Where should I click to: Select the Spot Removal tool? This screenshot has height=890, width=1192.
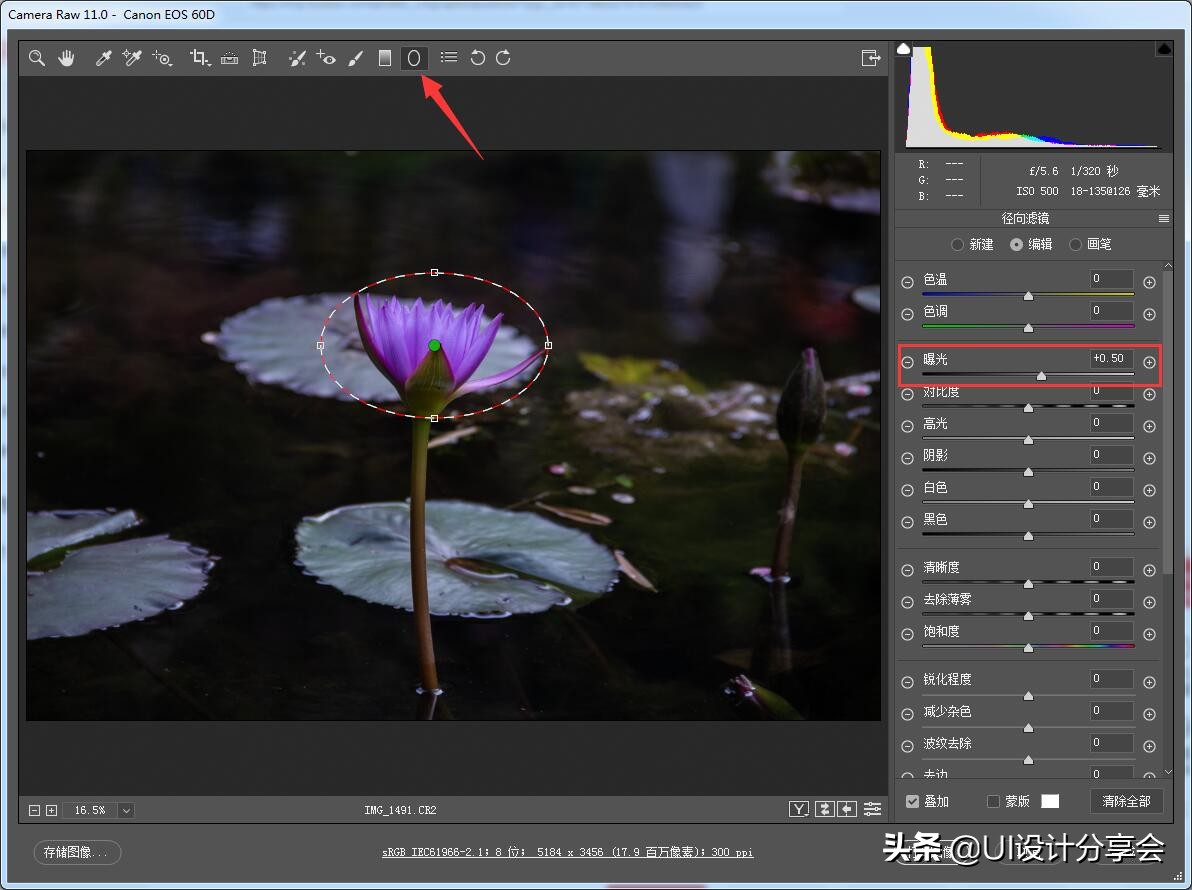[x=297, y=58]
